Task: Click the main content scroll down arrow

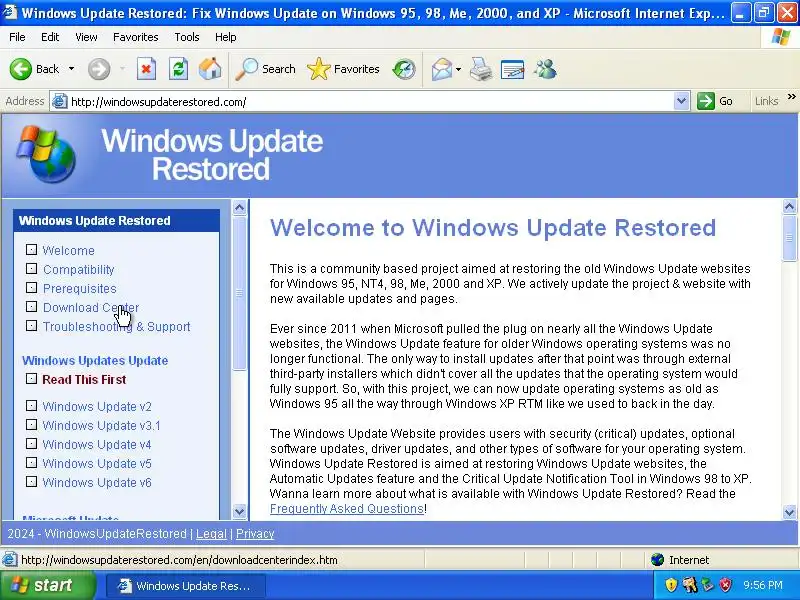Action: pyautogui.click(x=789, y=512)
